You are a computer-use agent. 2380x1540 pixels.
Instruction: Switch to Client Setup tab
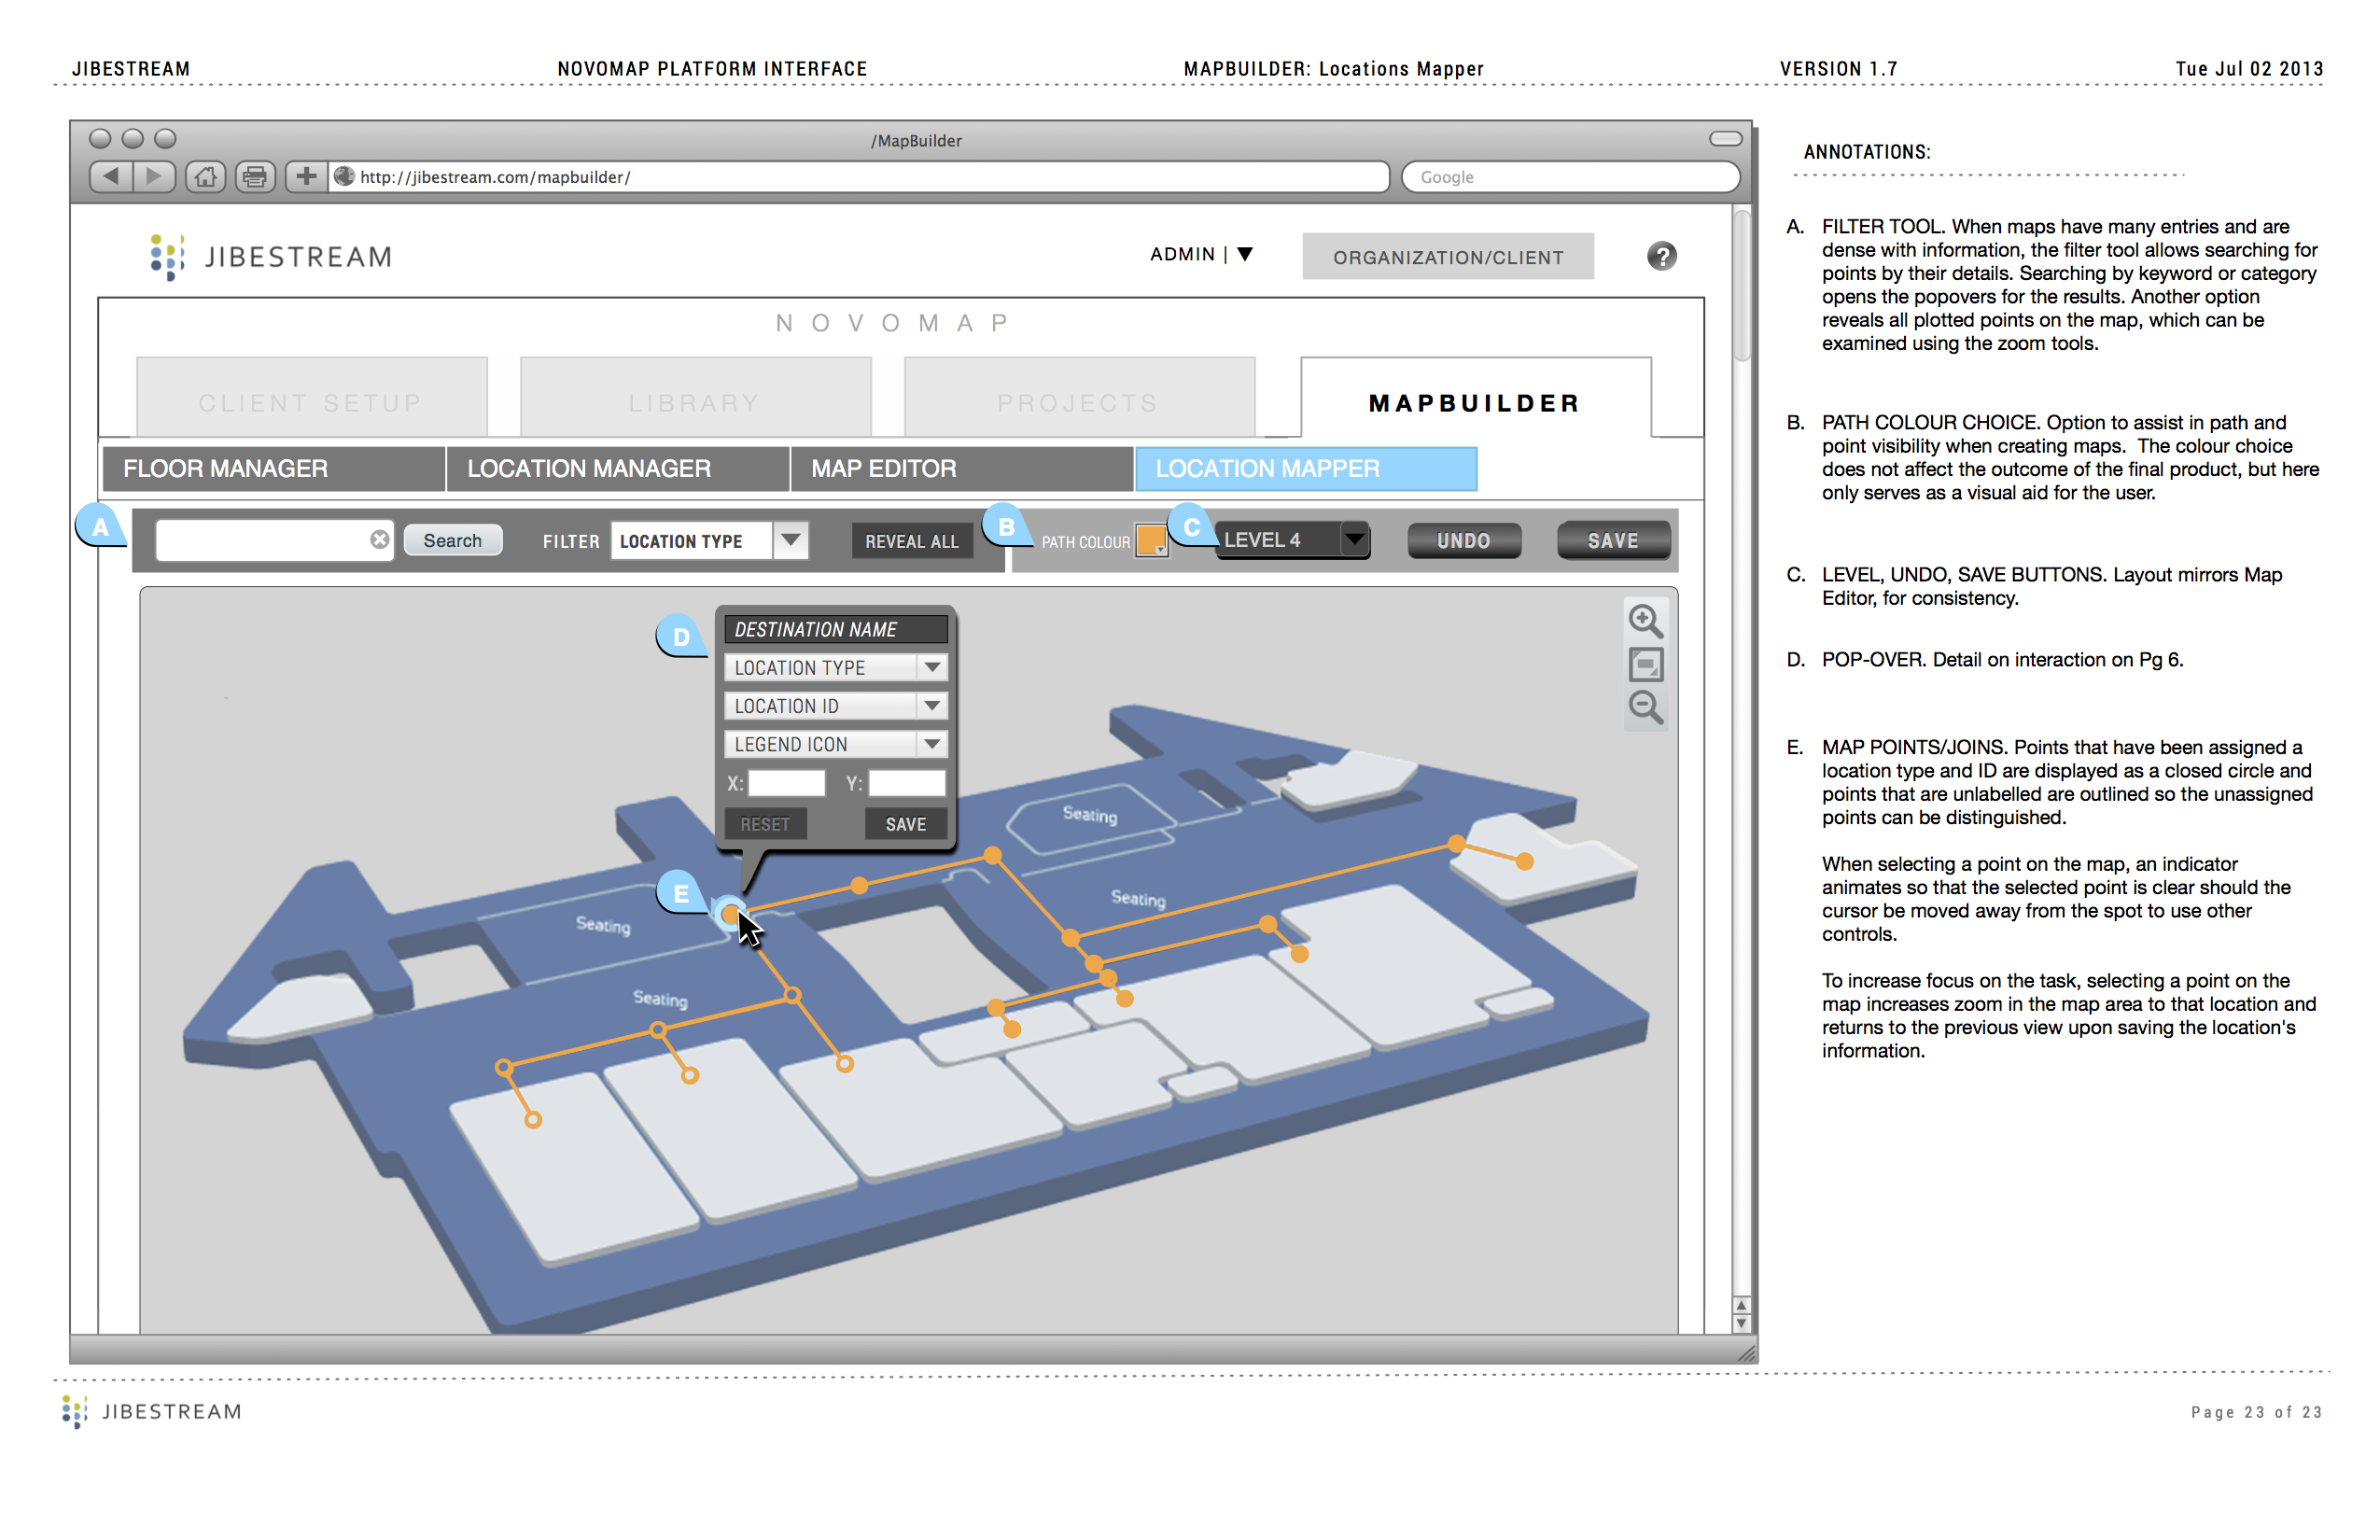[311, 398]
